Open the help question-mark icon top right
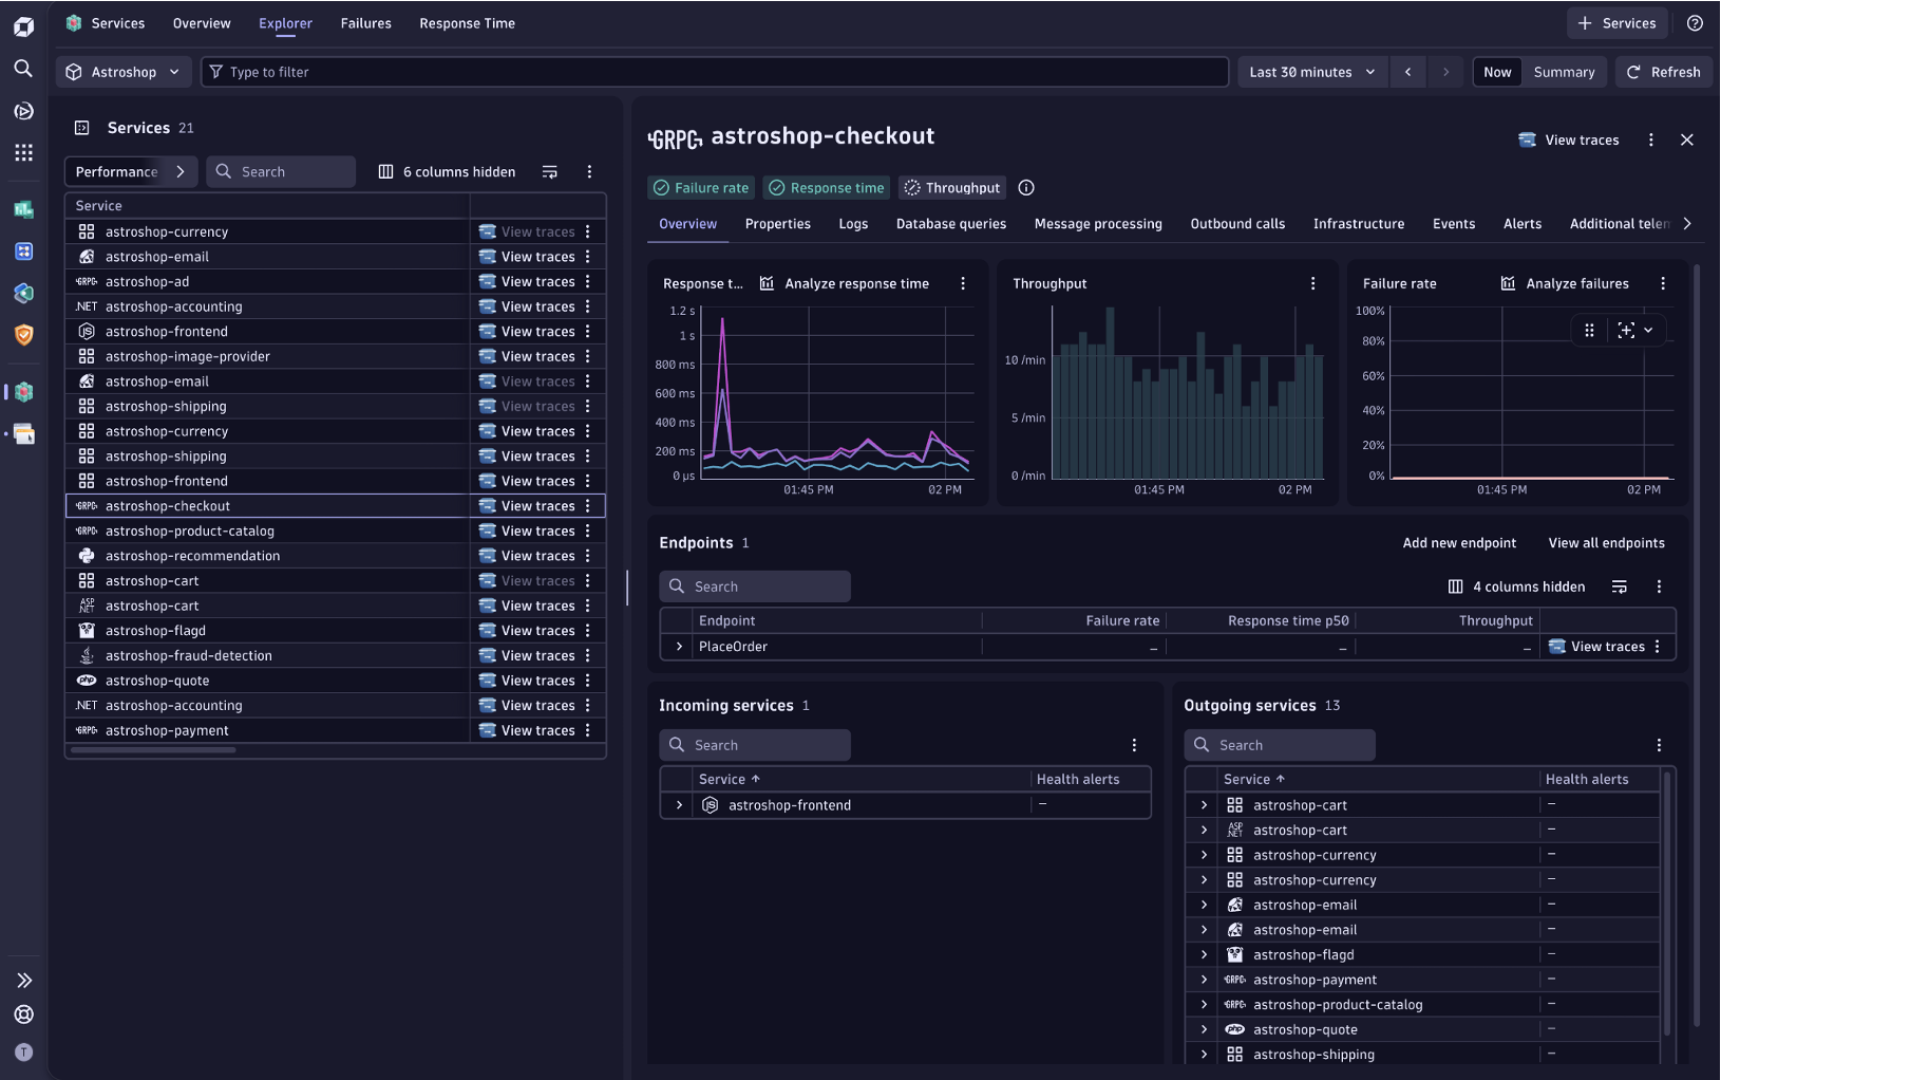The height and width of the screenshot is (1080, 1920). click(x=1695, y=23)
